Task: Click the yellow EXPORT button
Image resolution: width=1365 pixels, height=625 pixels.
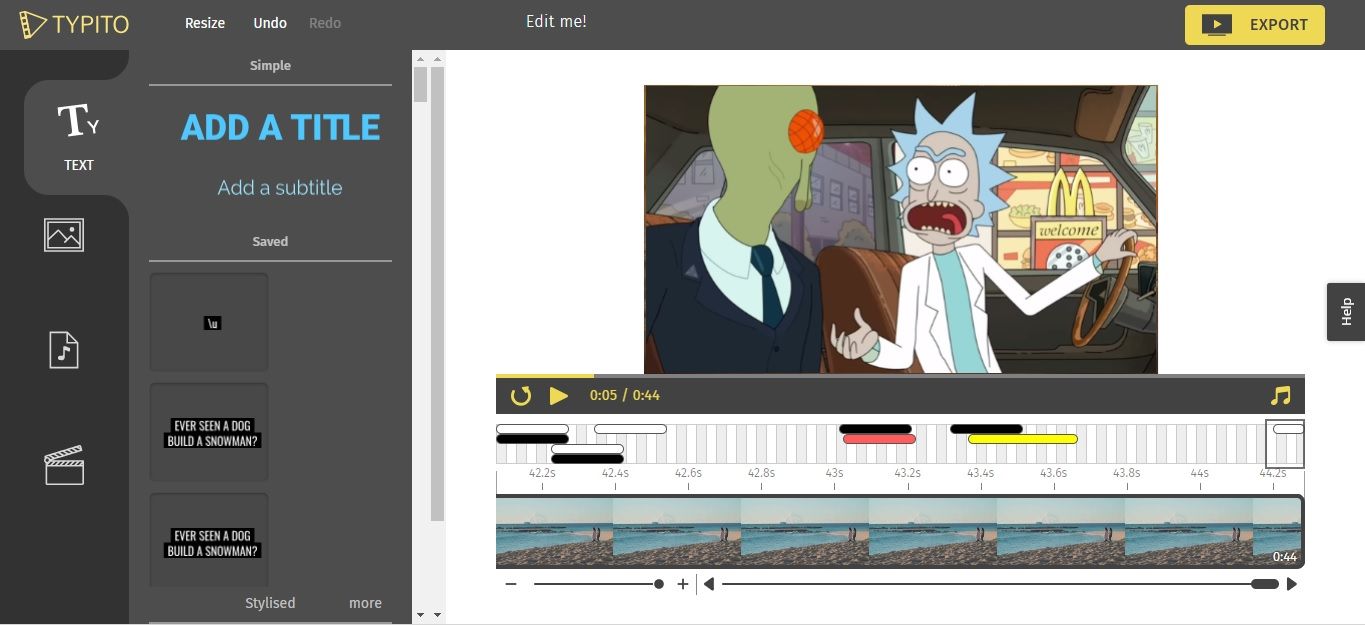Action: 1255,25
